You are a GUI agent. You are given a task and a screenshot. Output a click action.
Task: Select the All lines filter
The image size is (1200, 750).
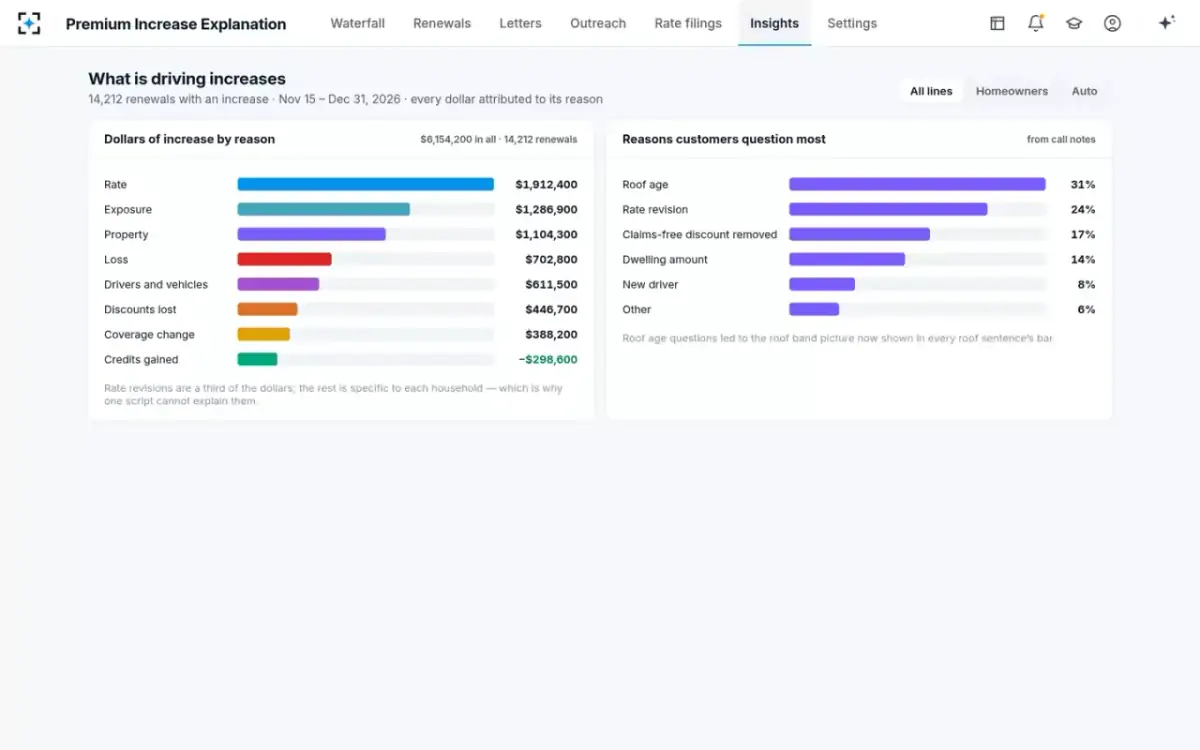pos(931,91)
